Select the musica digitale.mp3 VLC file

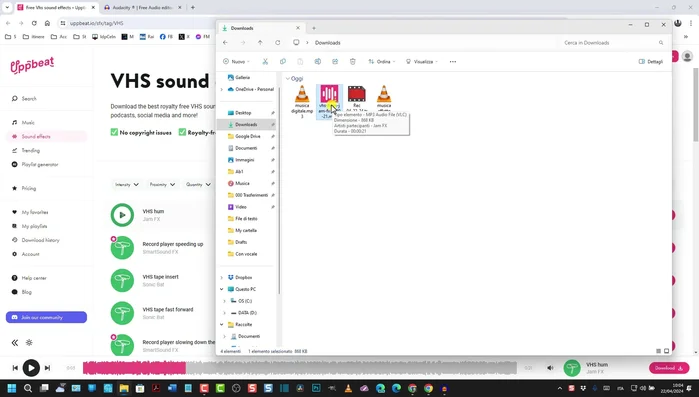pyautogui.click(x=302, y=102)
